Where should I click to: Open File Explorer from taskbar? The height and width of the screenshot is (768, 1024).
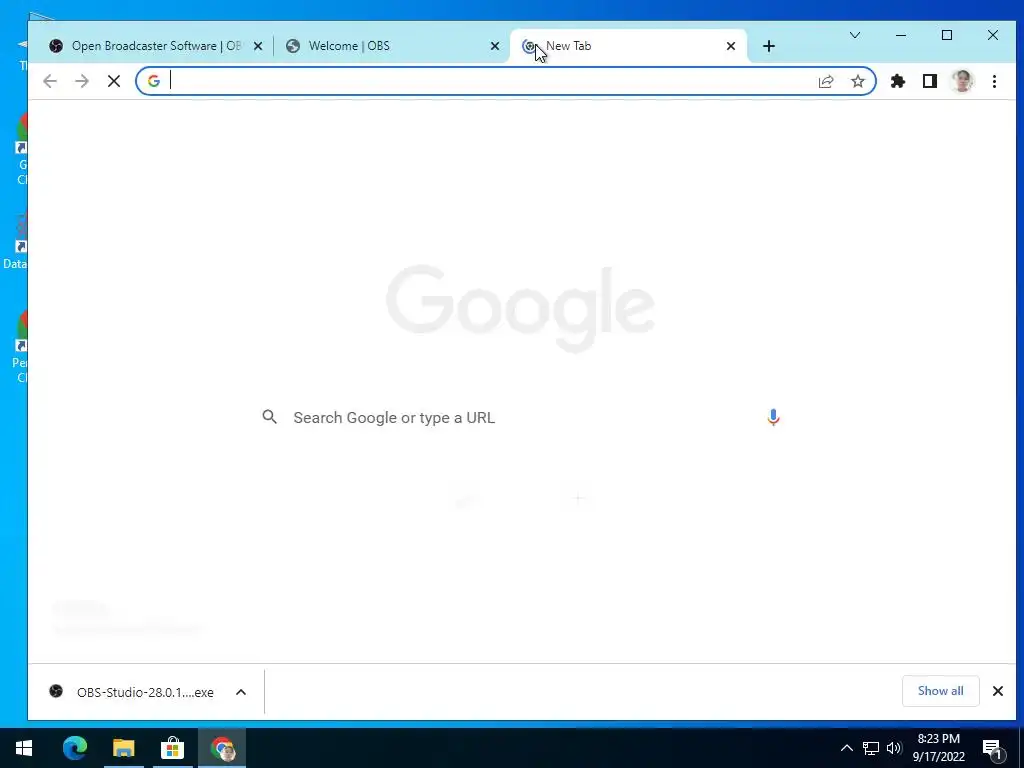[123, 748]
